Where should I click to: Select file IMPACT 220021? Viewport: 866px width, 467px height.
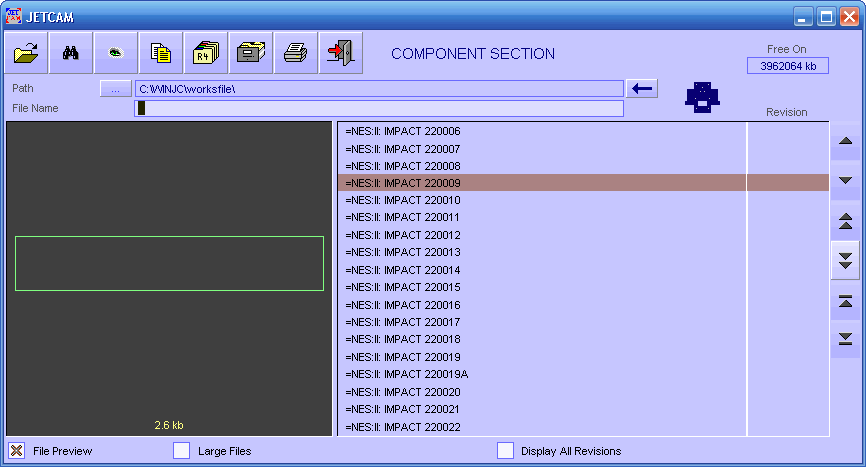542,409
